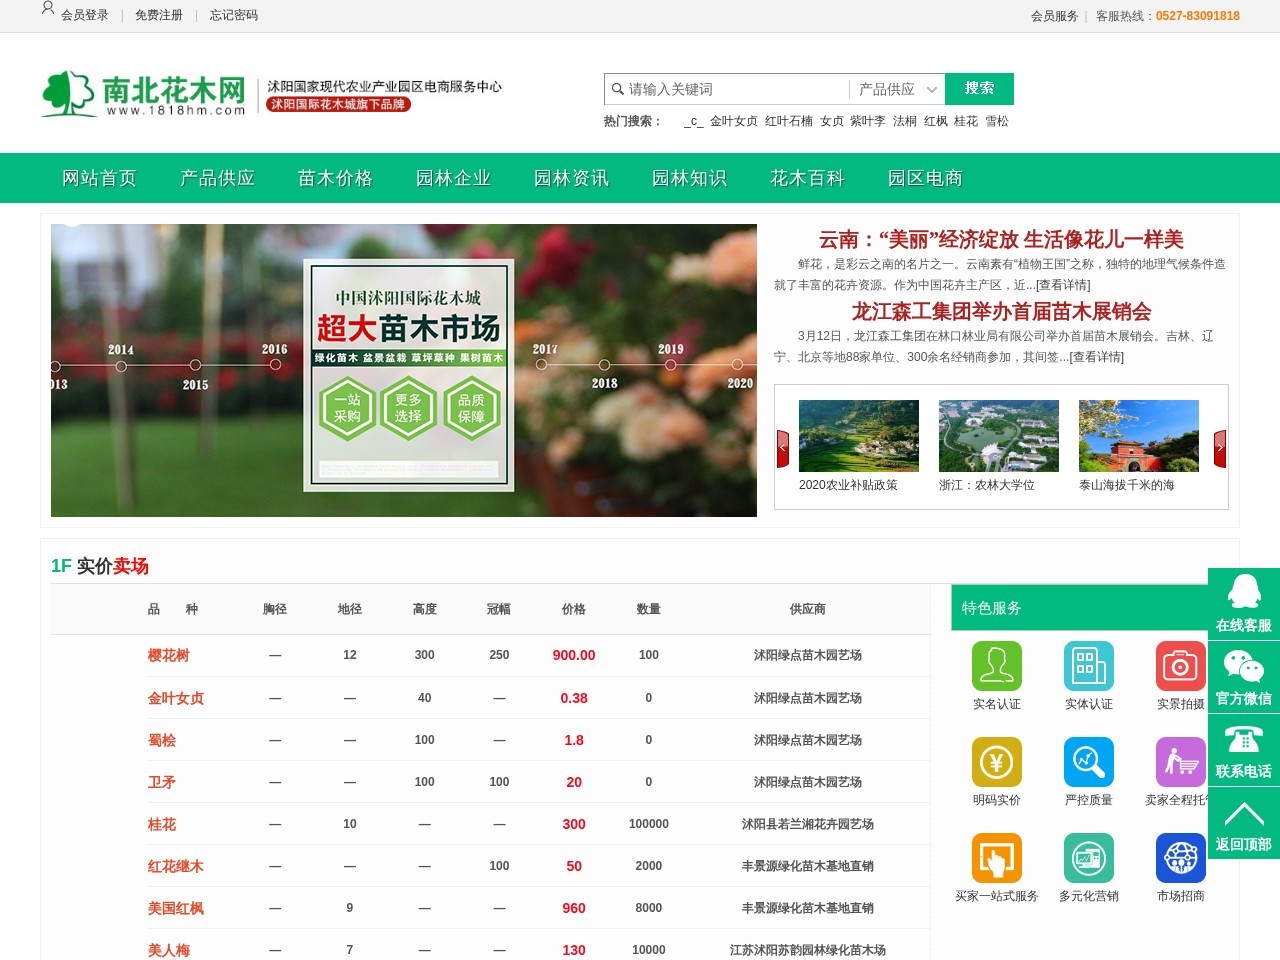Open the 泰山海拔千米的海 news thumbnail
The width and height of the screenshot is (1280, 960).
tap(1138, 435)
